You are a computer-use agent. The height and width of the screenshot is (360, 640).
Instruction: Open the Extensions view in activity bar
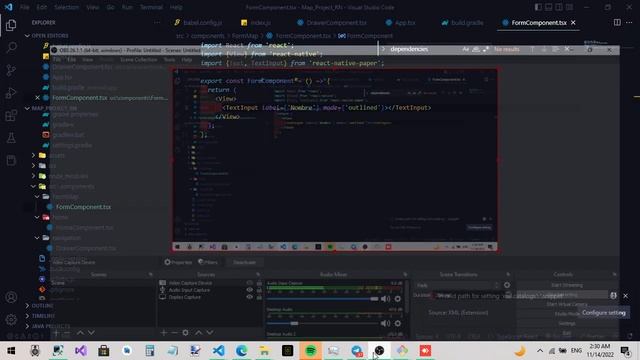coord(11,116)
